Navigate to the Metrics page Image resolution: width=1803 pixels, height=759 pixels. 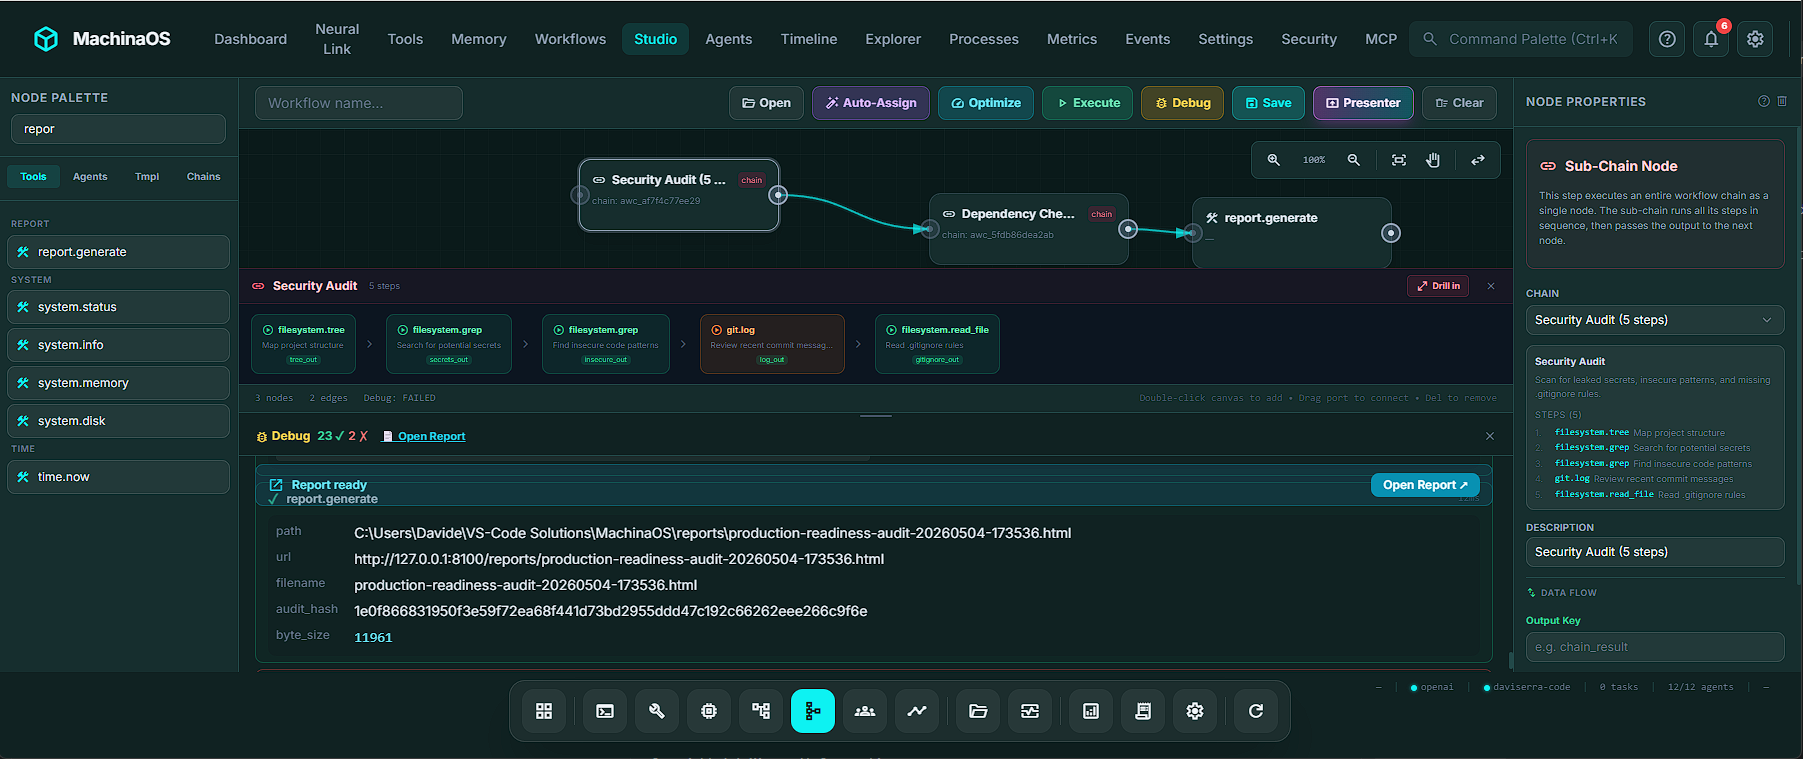click(x=1072, y=39)
